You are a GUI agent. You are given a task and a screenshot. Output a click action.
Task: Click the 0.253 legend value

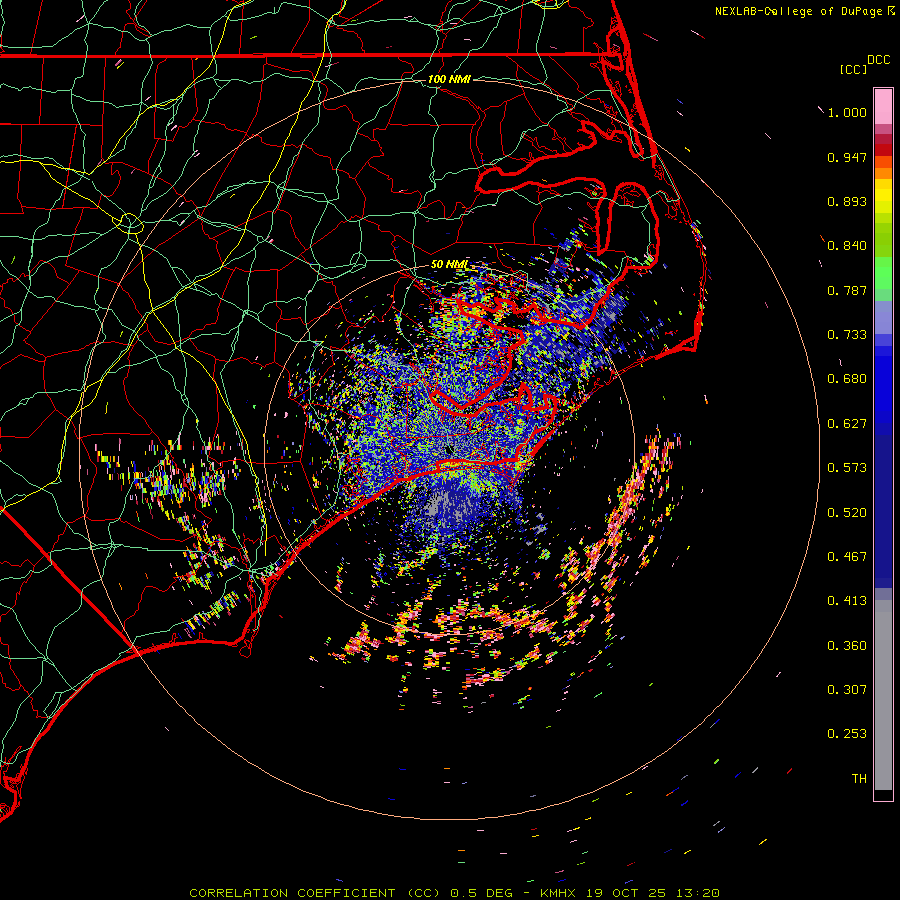pyautogui.click(x=847, y=734)
